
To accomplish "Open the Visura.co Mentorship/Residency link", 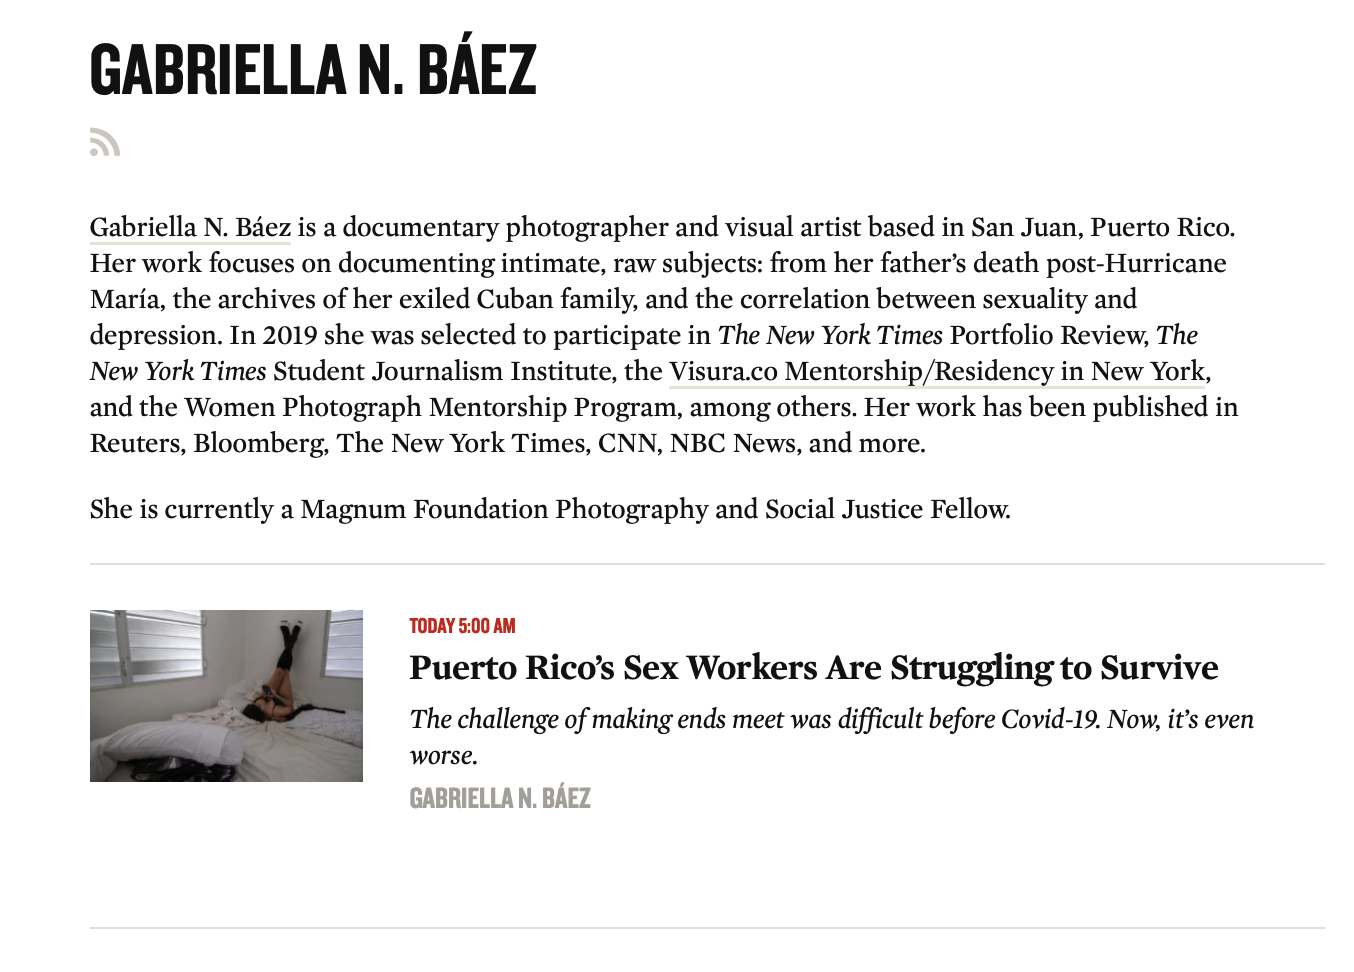I will point(937,372).
